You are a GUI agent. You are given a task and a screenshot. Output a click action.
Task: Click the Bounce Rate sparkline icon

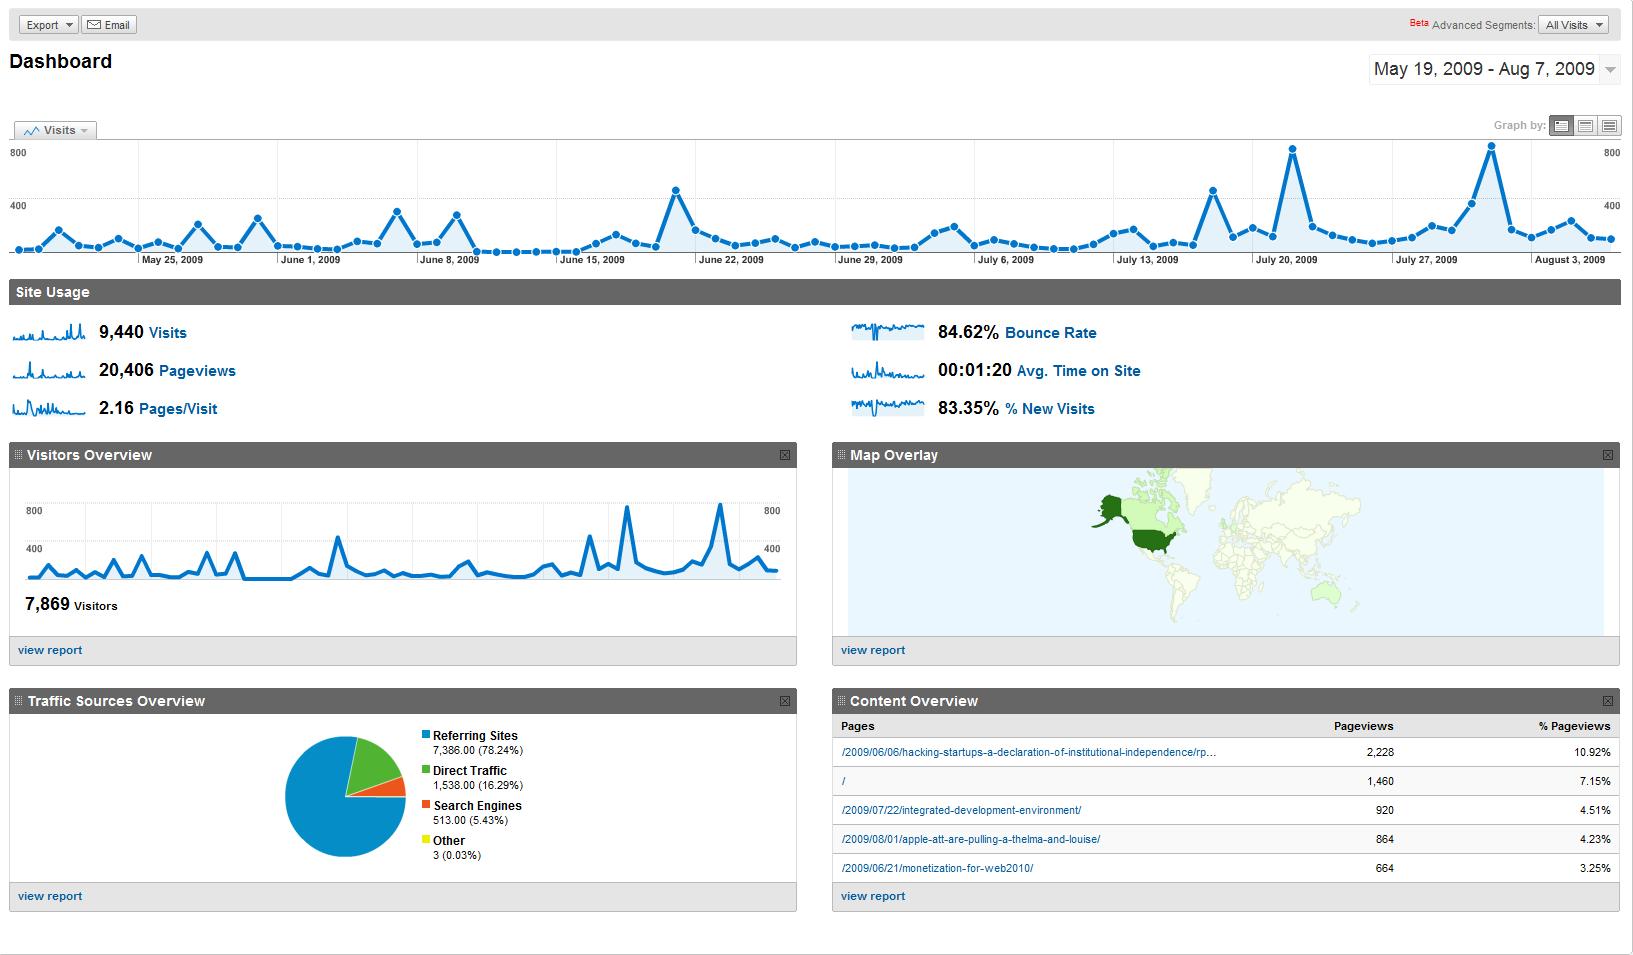[x=888, y=332]
